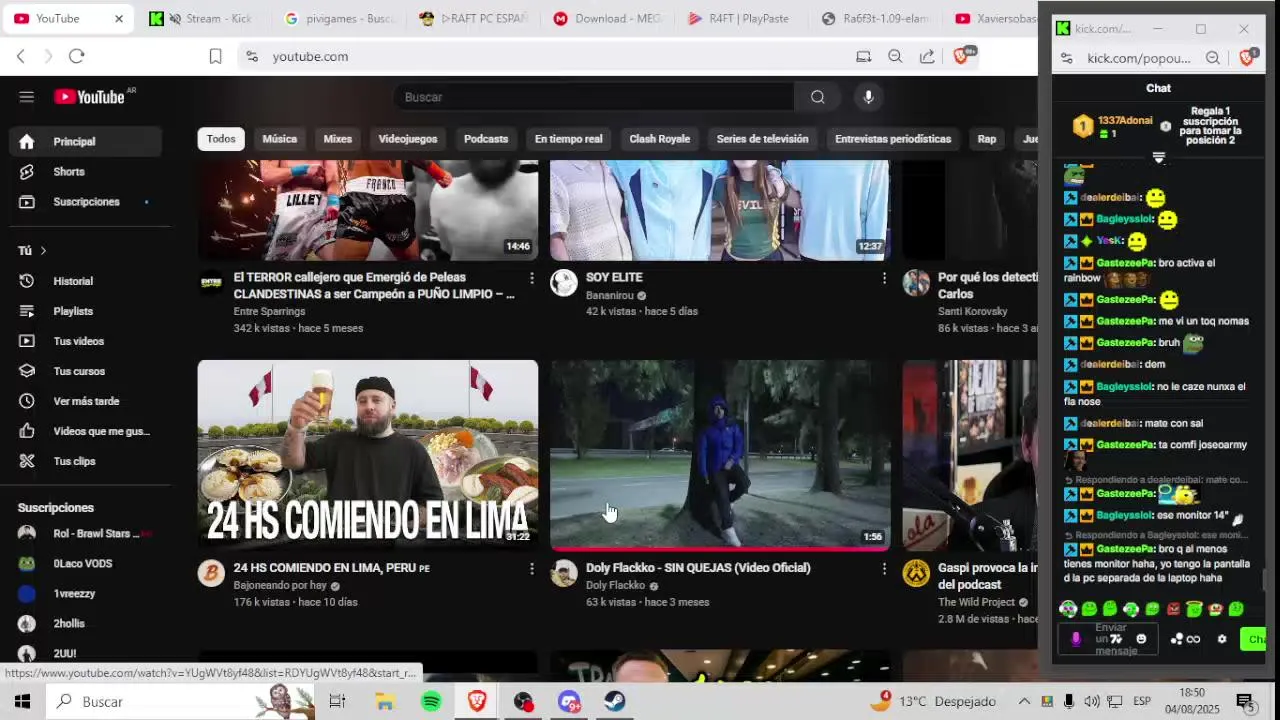Open site settings icon beside youtube.com
Image resolution: width=1280 pixels, height=720 pixels.
click(x=252, y=57)
